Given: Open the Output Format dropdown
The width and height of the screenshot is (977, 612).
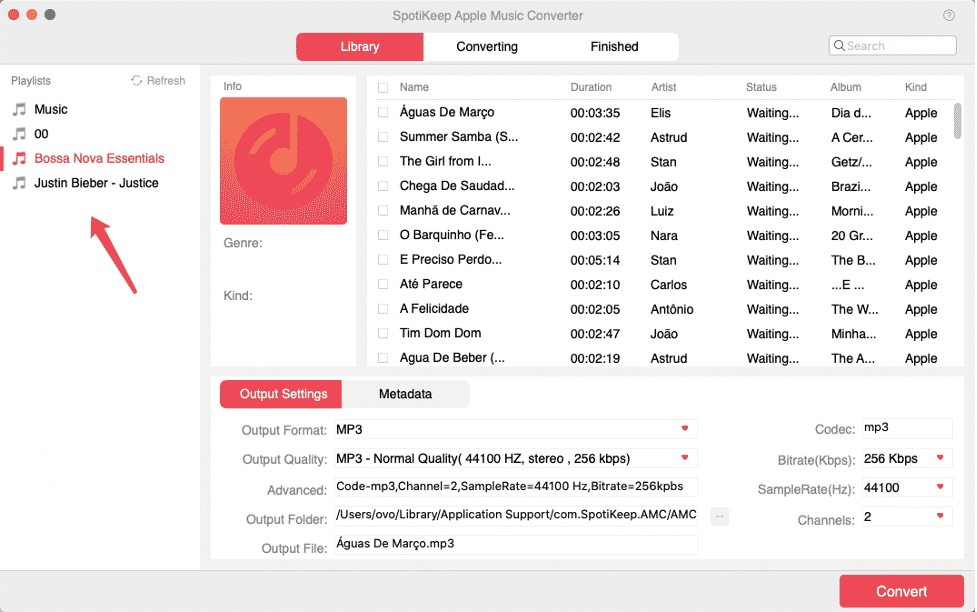Looking at the screenshot, I should [x=683, y=428].
